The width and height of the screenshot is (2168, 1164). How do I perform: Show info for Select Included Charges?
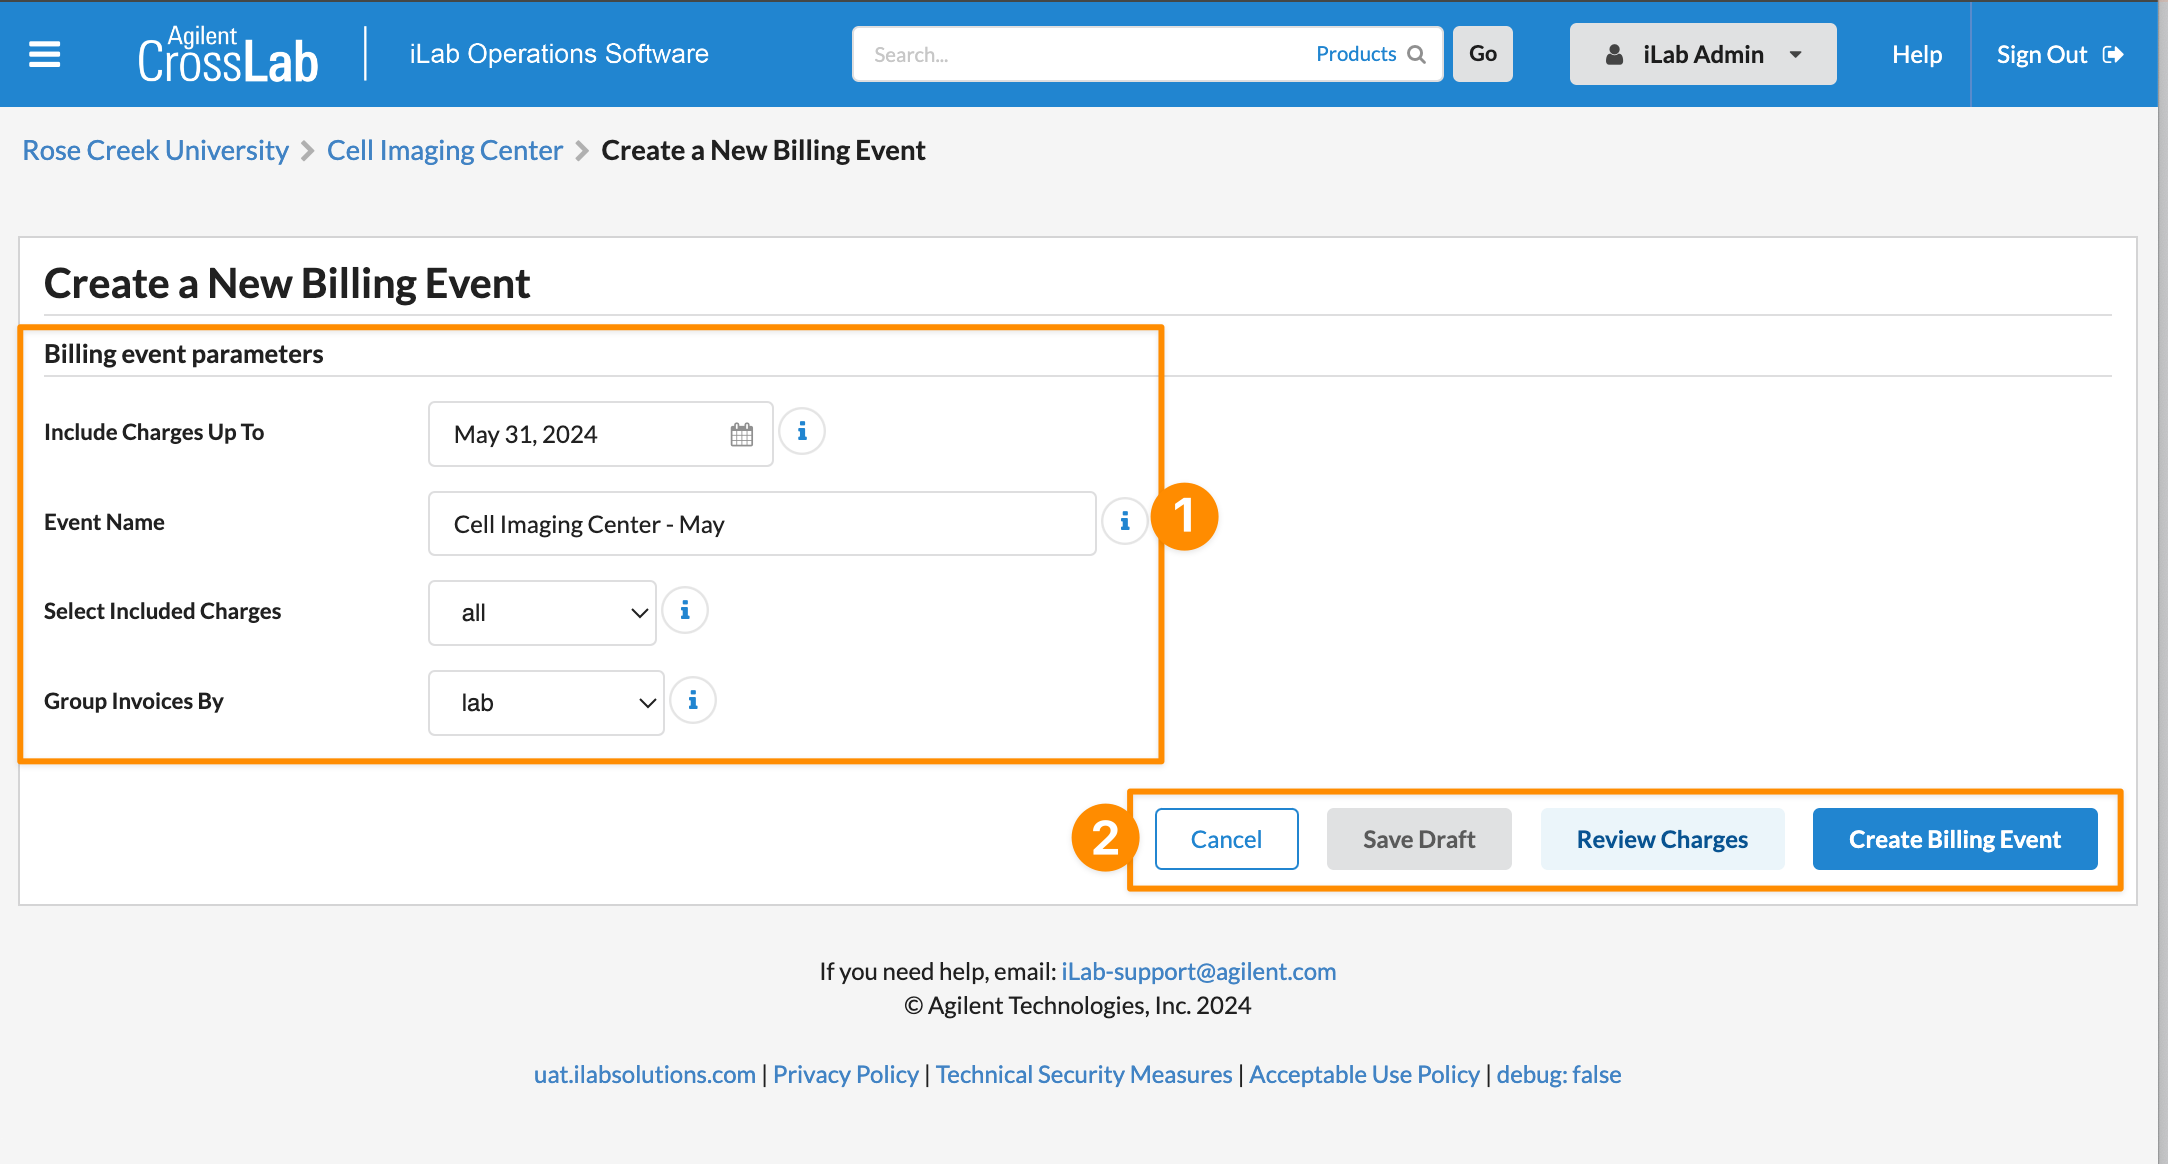tap(685, 611)
